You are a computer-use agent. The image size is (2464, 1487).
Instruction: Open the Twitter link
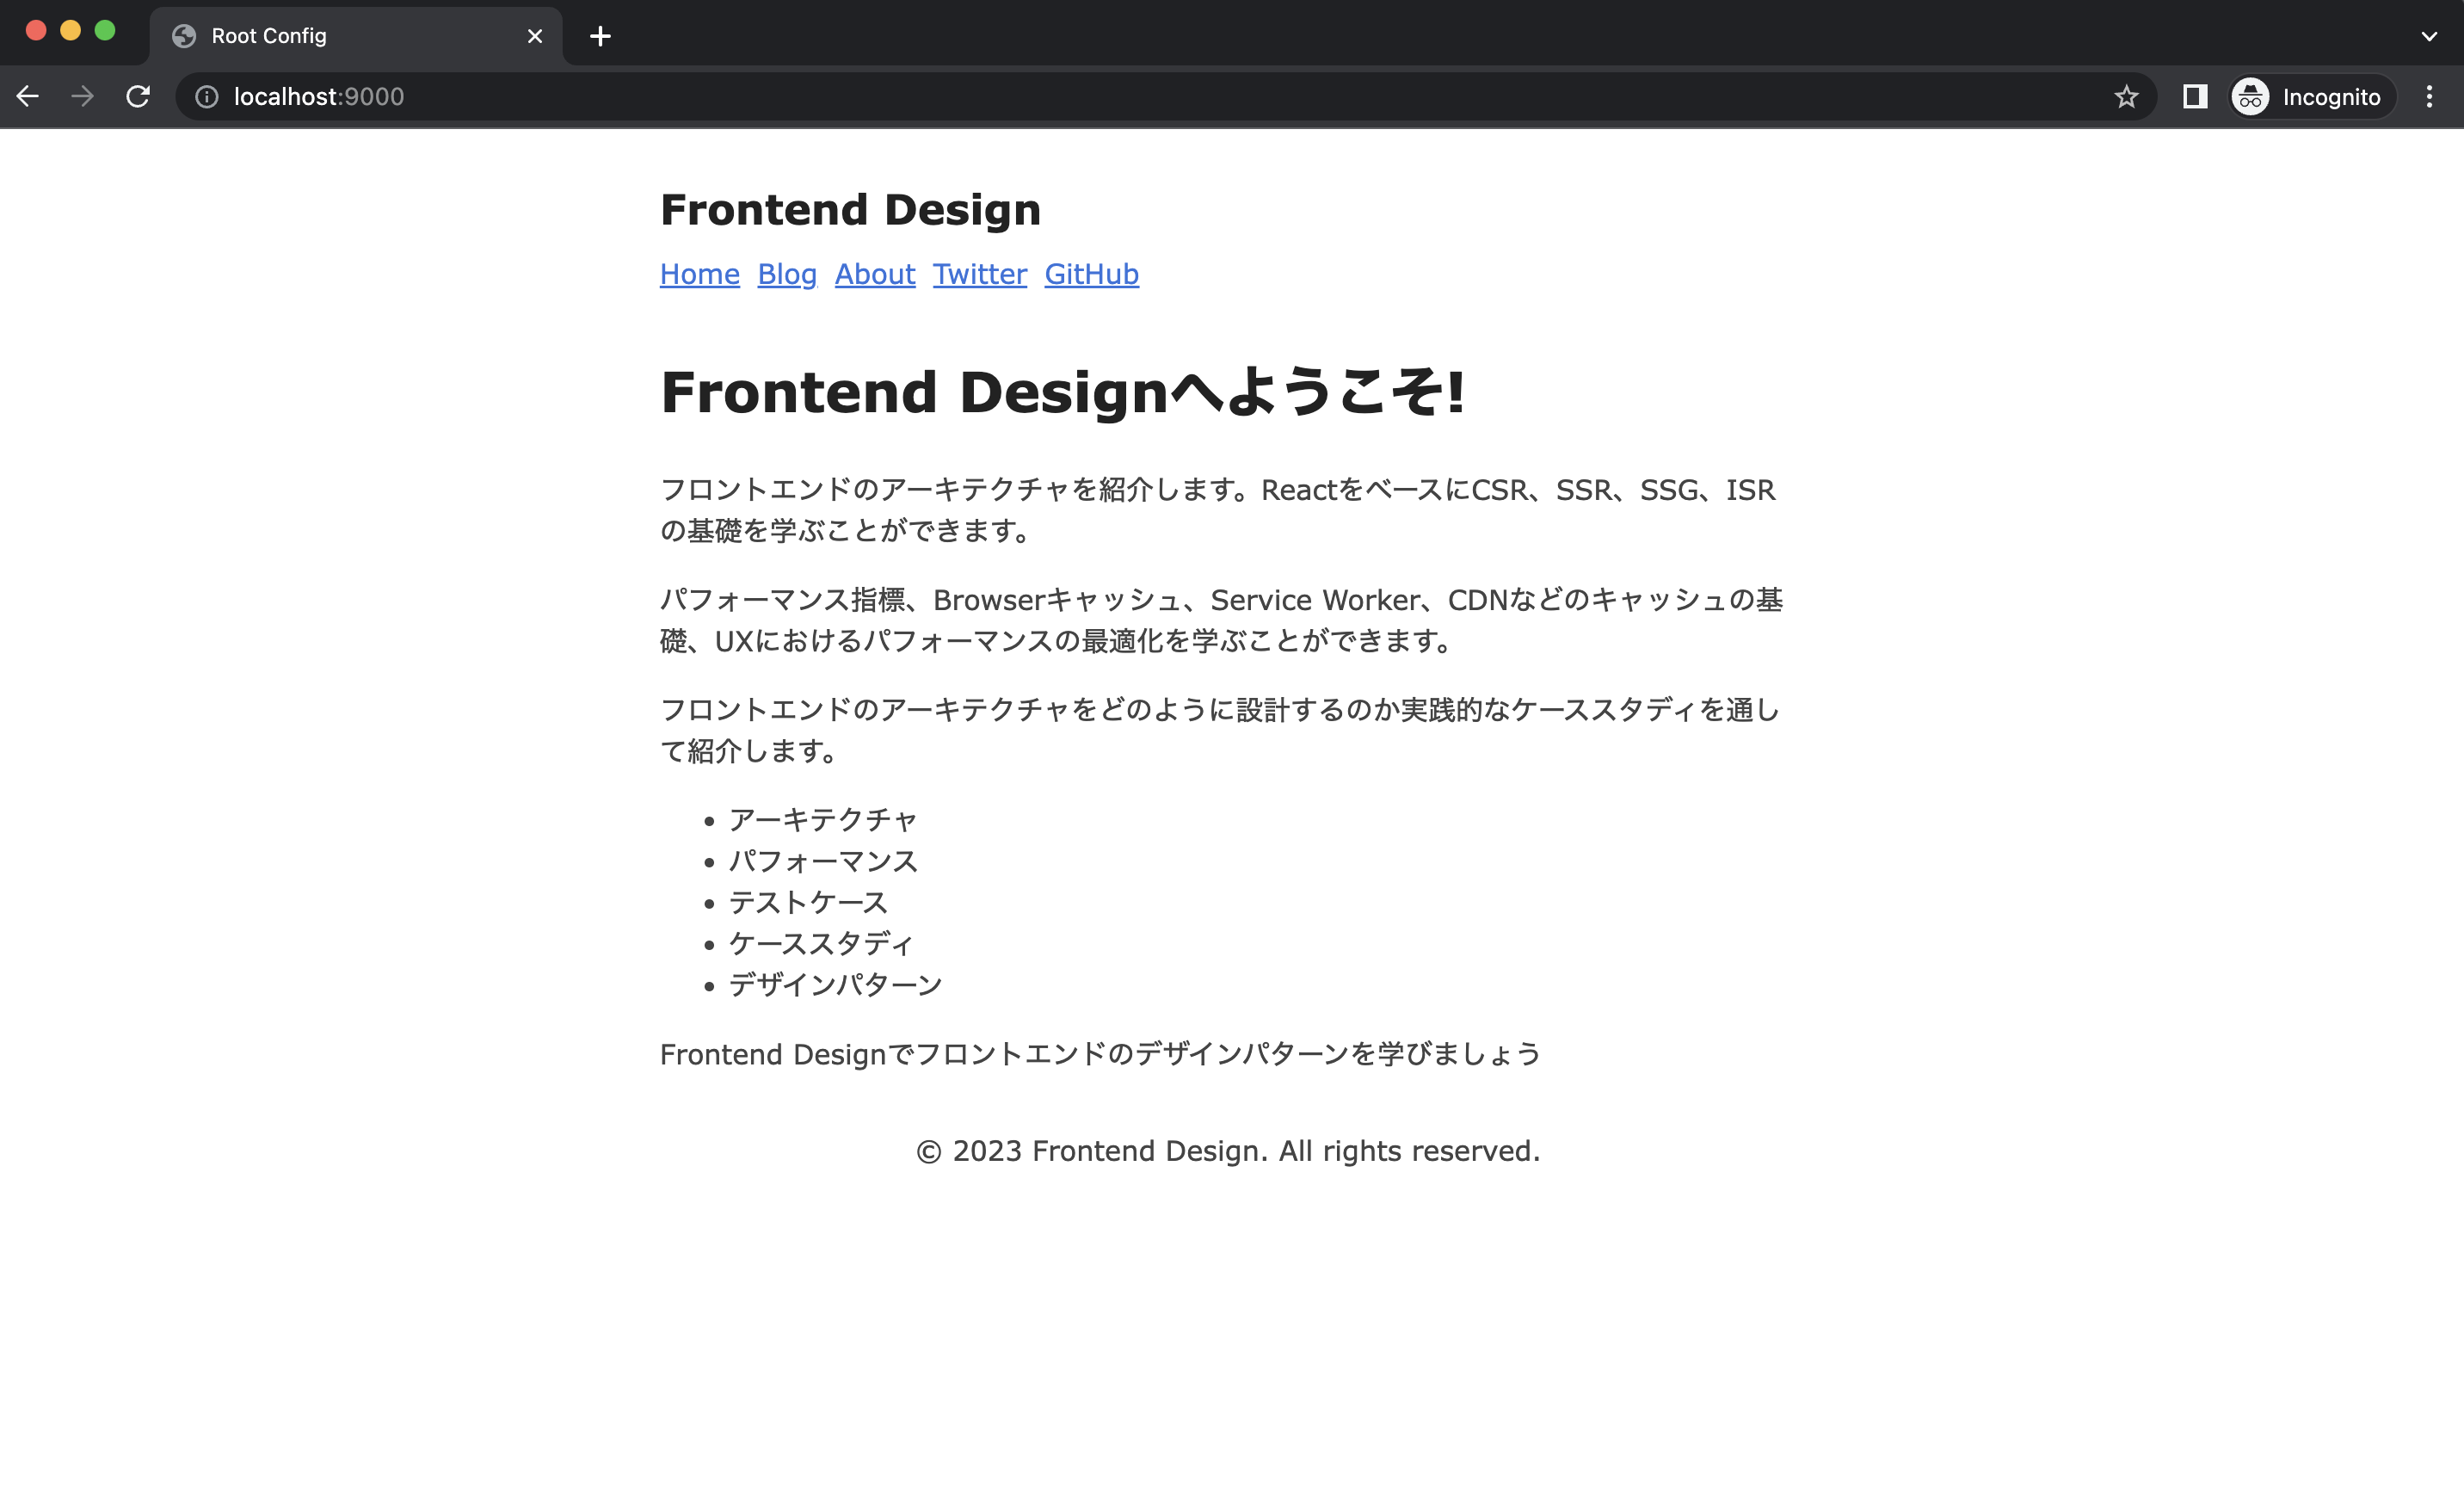pos(980,274)
